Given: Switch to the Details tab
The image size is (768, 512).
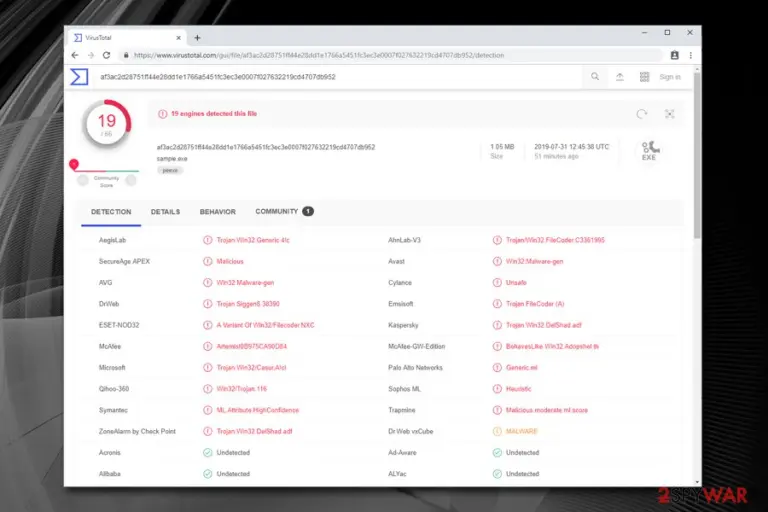Looking at the screenshot, I should tap(166, 212).
